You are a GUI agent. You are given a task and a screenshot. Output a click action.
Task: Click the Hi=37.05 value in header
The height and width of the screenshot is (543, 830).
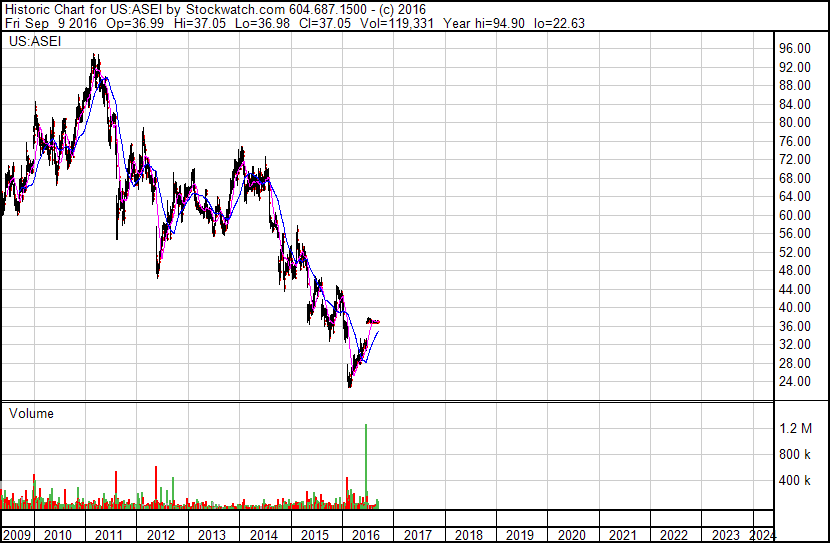coord(199,23)
